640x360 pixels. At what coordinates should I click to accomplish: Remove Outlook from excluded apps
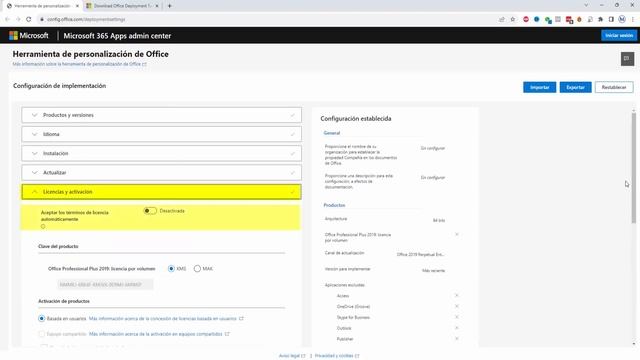(x=457, y=328)
